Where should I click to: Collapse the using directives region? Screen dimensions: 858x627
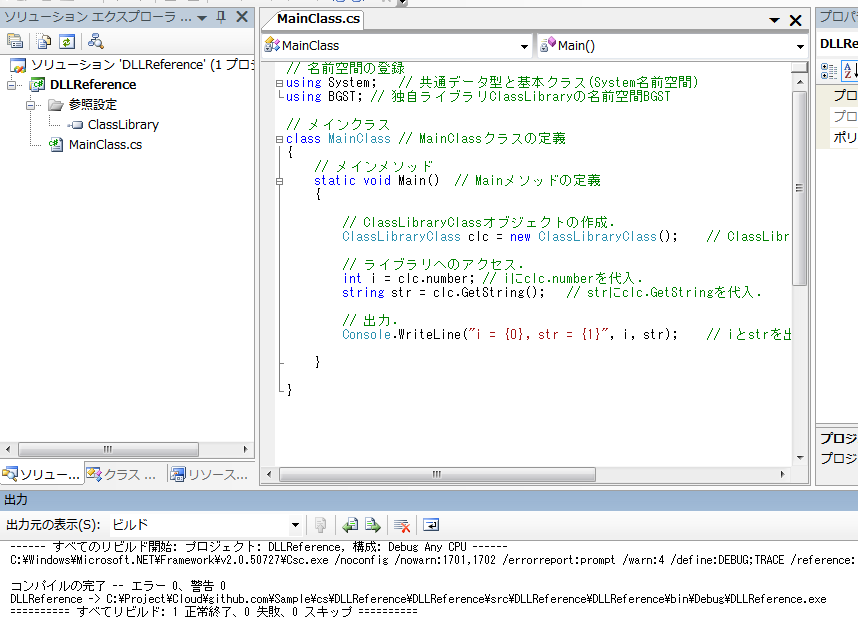pyautogui.click(x=280, y=83)
